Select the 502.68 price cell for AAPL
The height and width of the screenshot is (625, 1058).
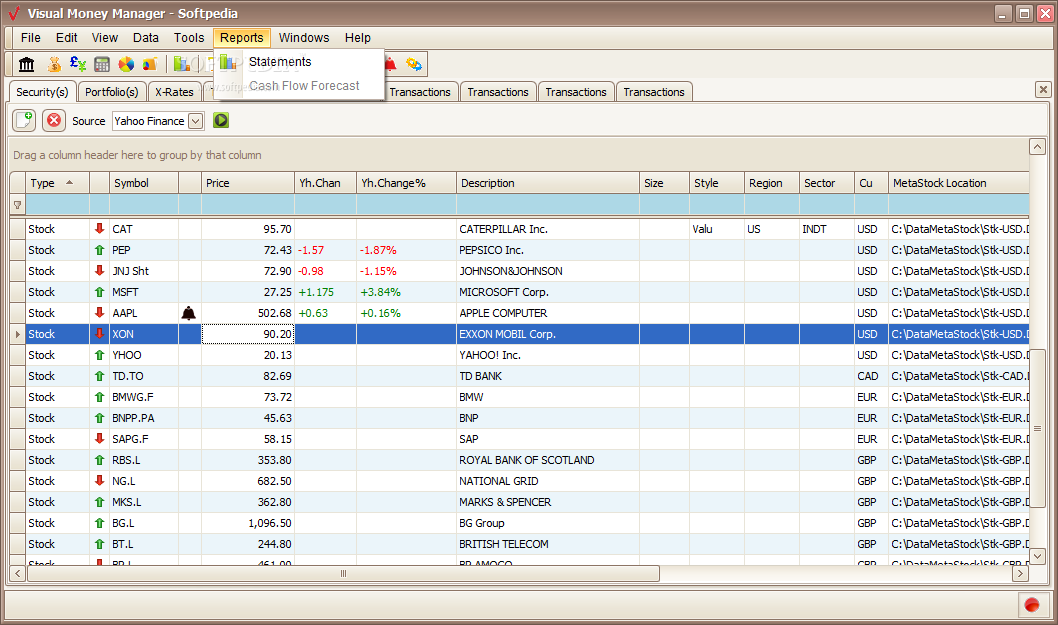click(248, 313)
